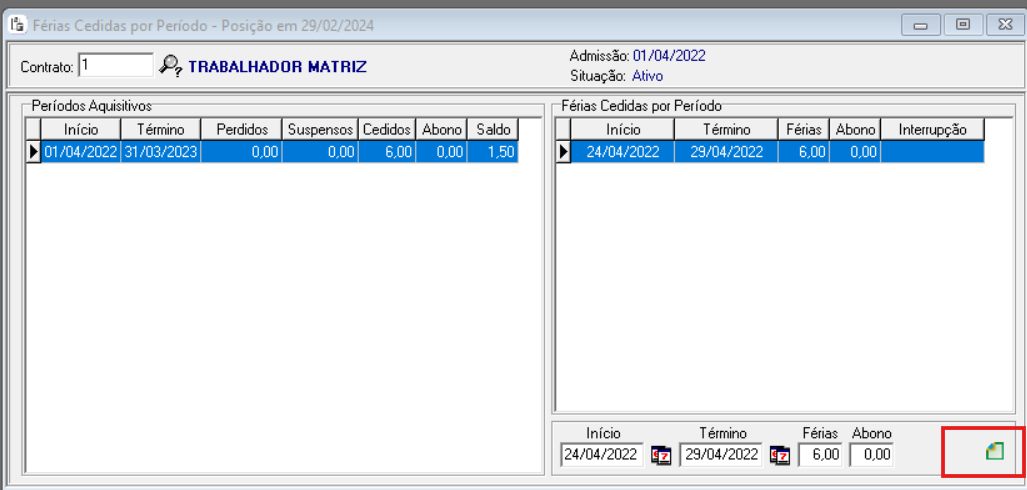Select row marker in Férias Cedidas grid
Screen dimensions: 1027x490
click(563, 152)
